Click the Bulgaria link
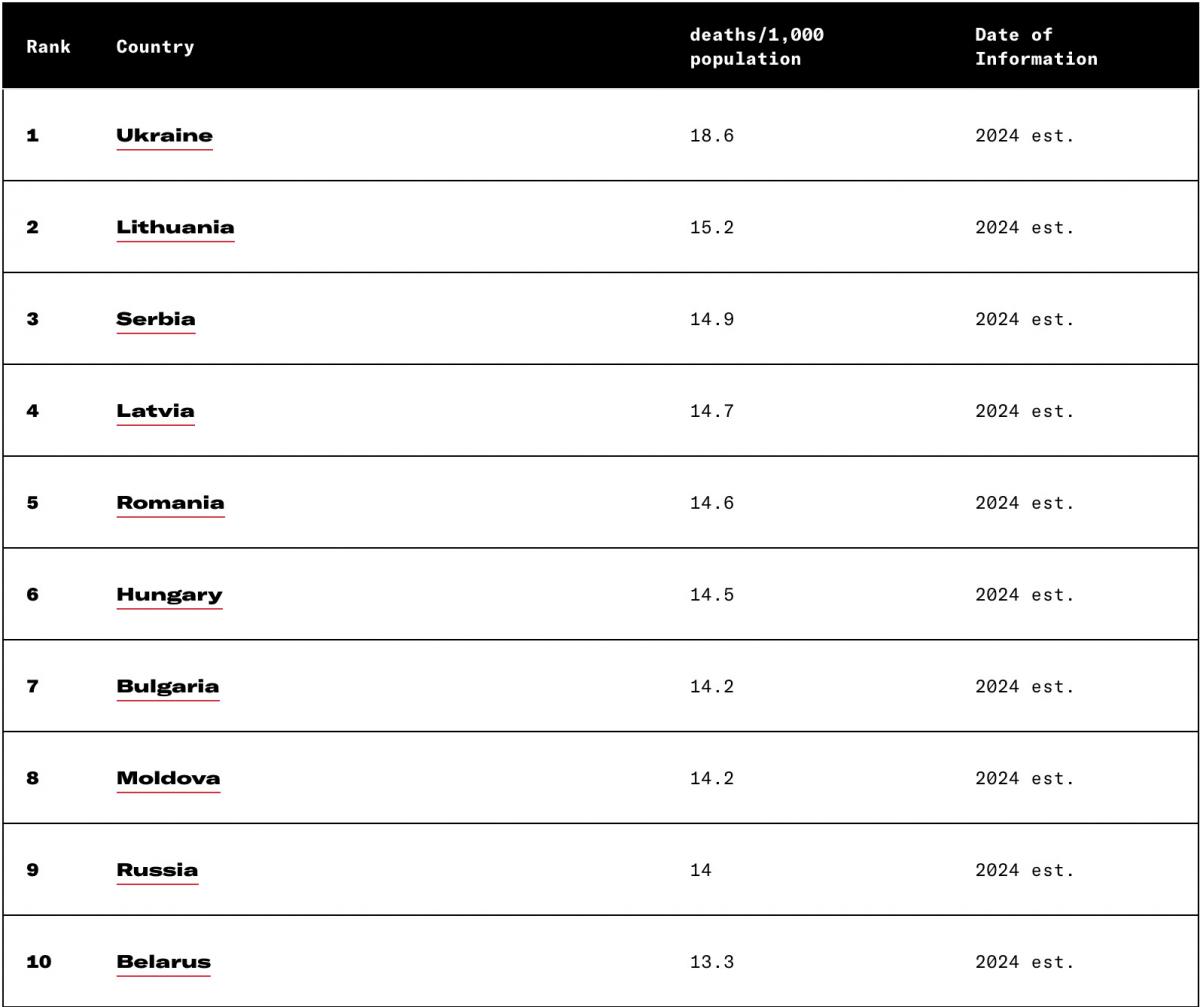This screenshot has height=1007, width=1200. click(x=167, y=687)
